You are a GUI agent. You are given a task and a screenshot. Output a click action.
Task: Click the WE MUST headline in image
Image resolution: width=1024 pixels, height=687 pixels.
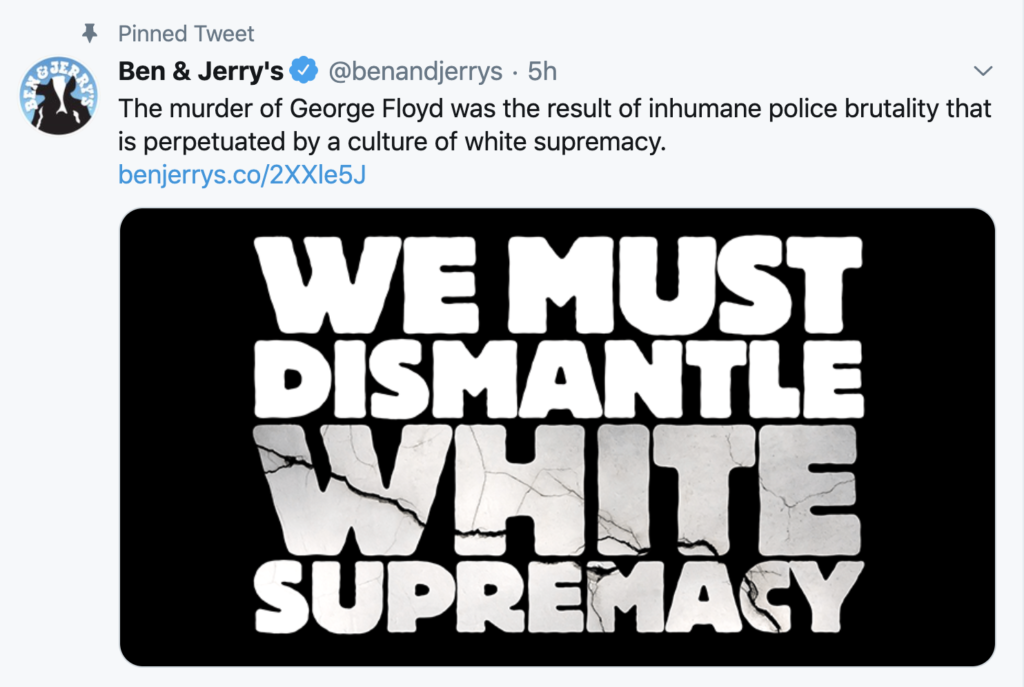559,285
